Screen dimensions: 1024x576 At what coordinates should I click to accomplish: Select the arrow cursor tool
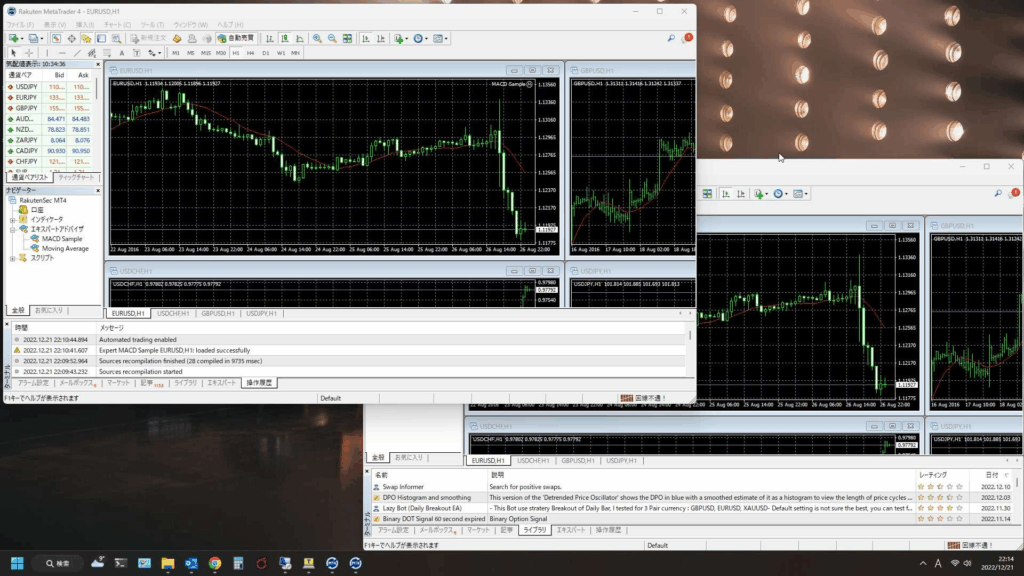[13, 53]
